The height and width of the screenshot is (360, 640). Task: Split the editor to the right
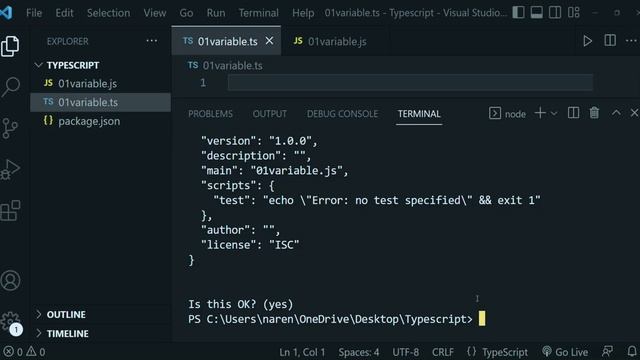coord(610,40)
